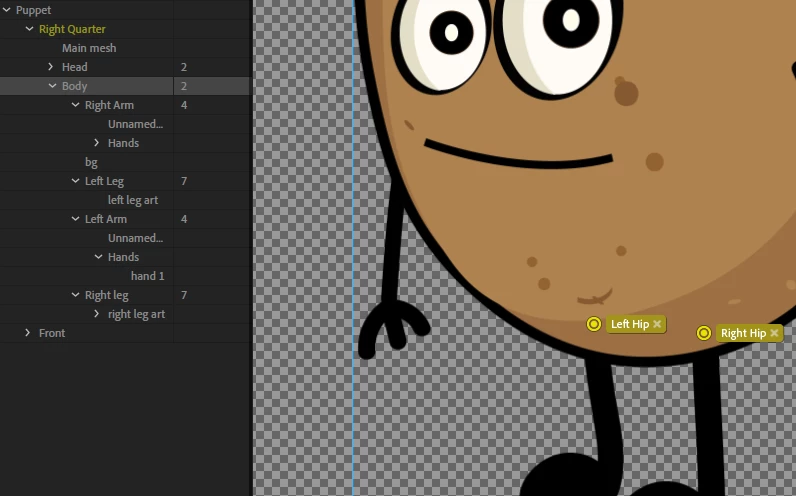The height and width of the screenshot is (496, 796).
Task: Collapse the Right Arm group chevron
Action: [x=75, y=105]
